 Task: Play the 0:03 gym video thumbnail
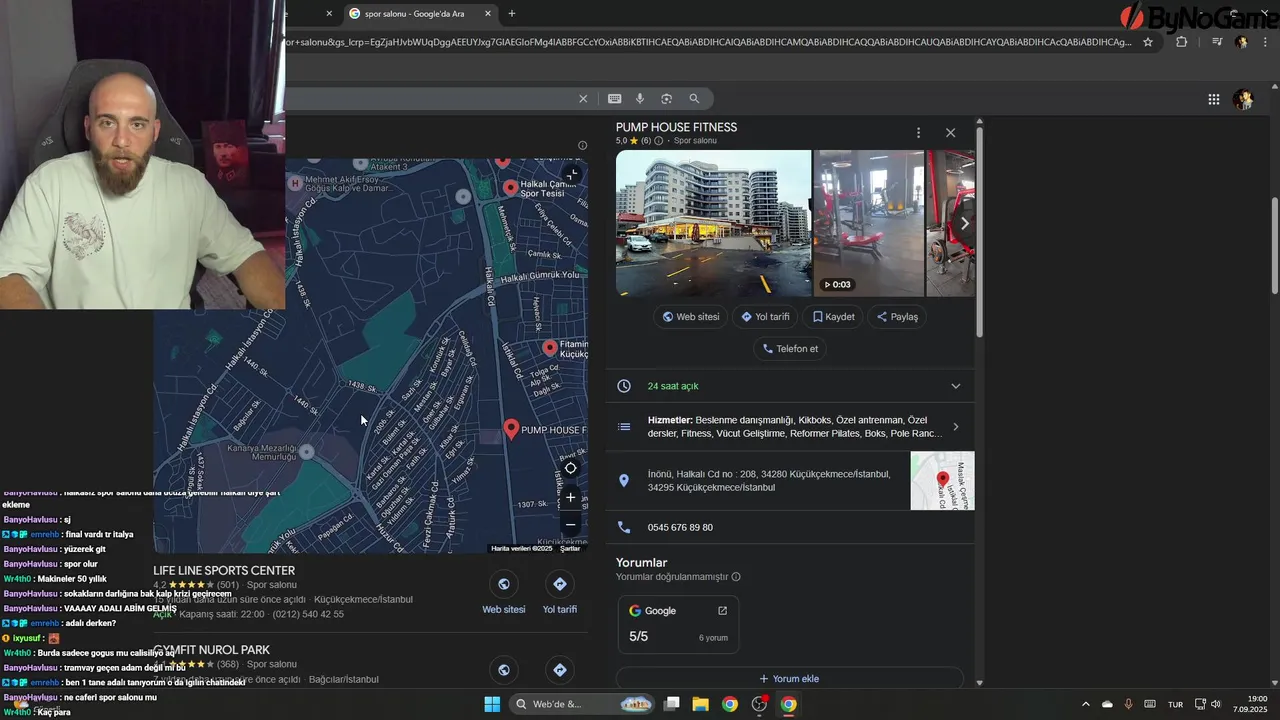[868, 223]
